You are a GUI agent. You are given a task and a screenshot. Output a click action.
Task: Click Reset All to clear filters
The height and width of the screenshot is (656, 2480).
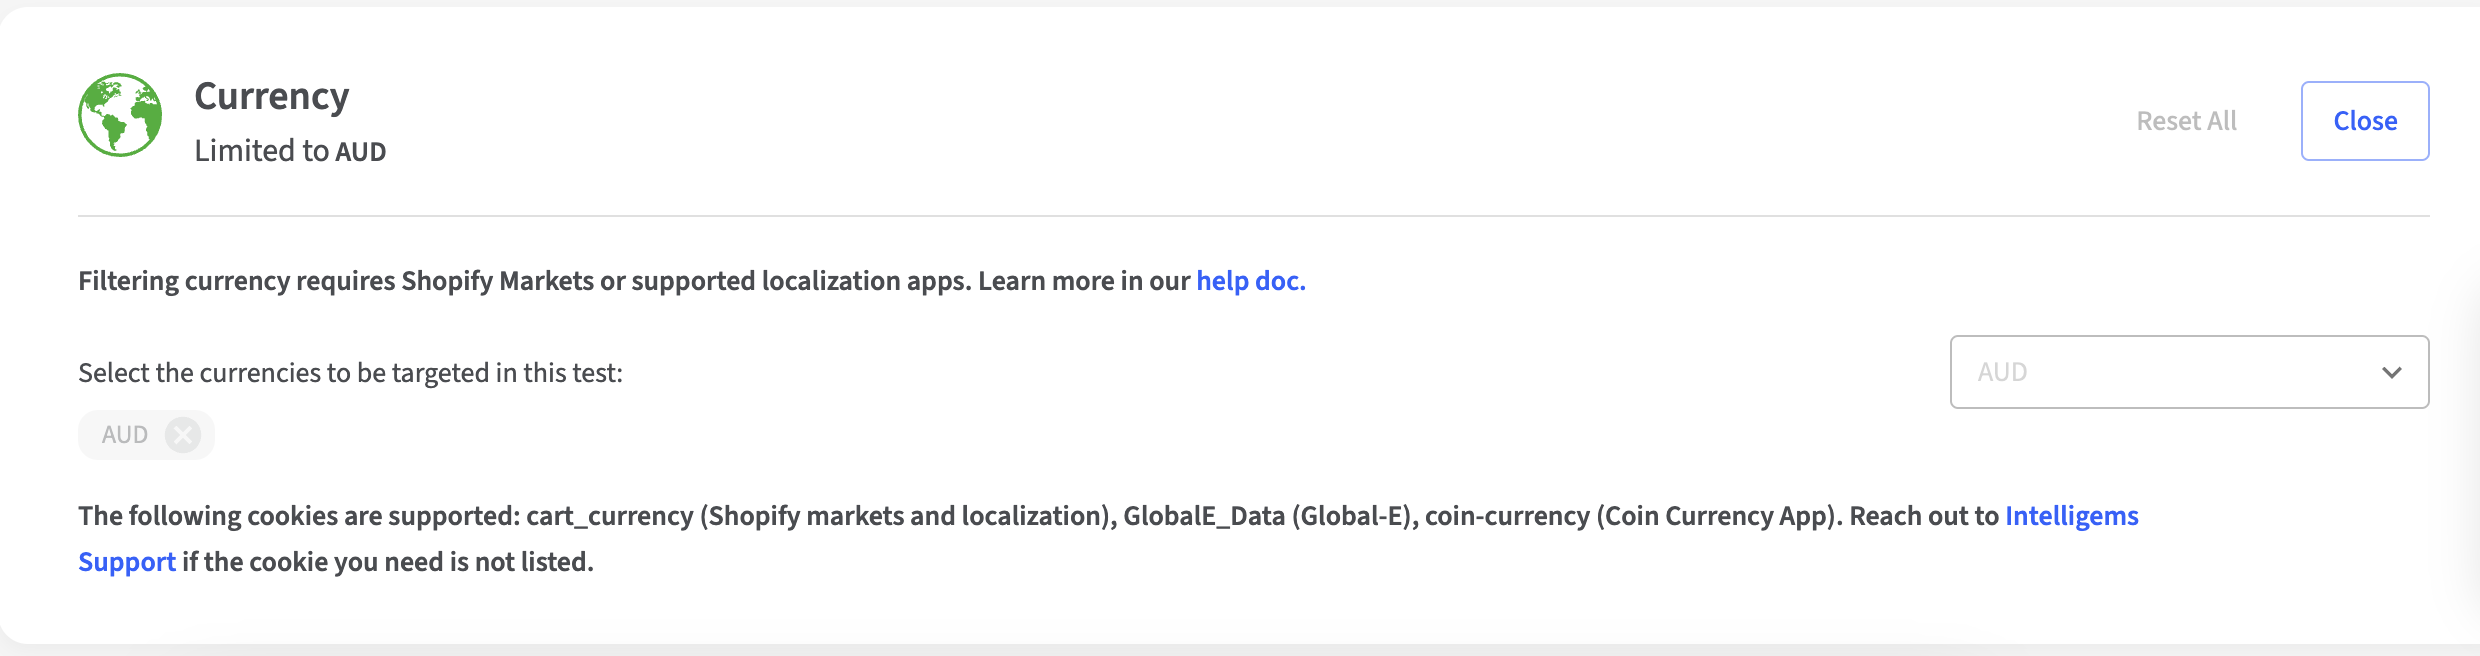click(x=2186, y=121)
